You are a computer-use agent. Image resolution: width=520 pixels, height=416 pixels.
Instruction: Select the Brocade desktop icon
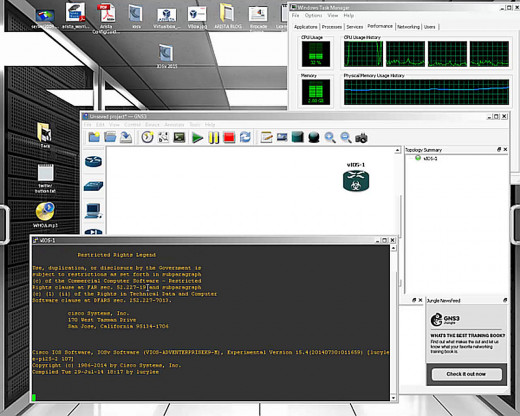tap(258, 16)
